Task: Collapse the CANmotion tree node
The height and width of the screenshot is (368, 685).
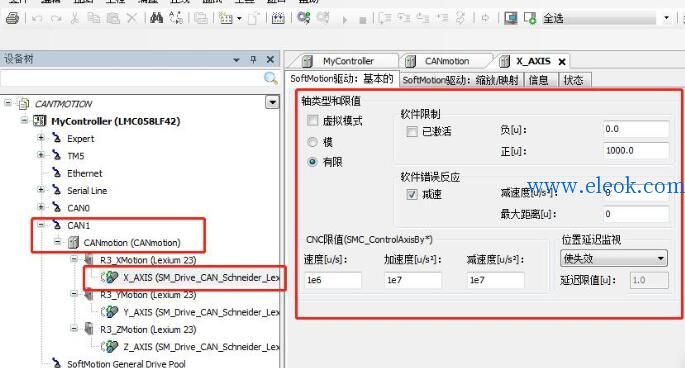Action: pyautogui.click(x=58, y=241)
